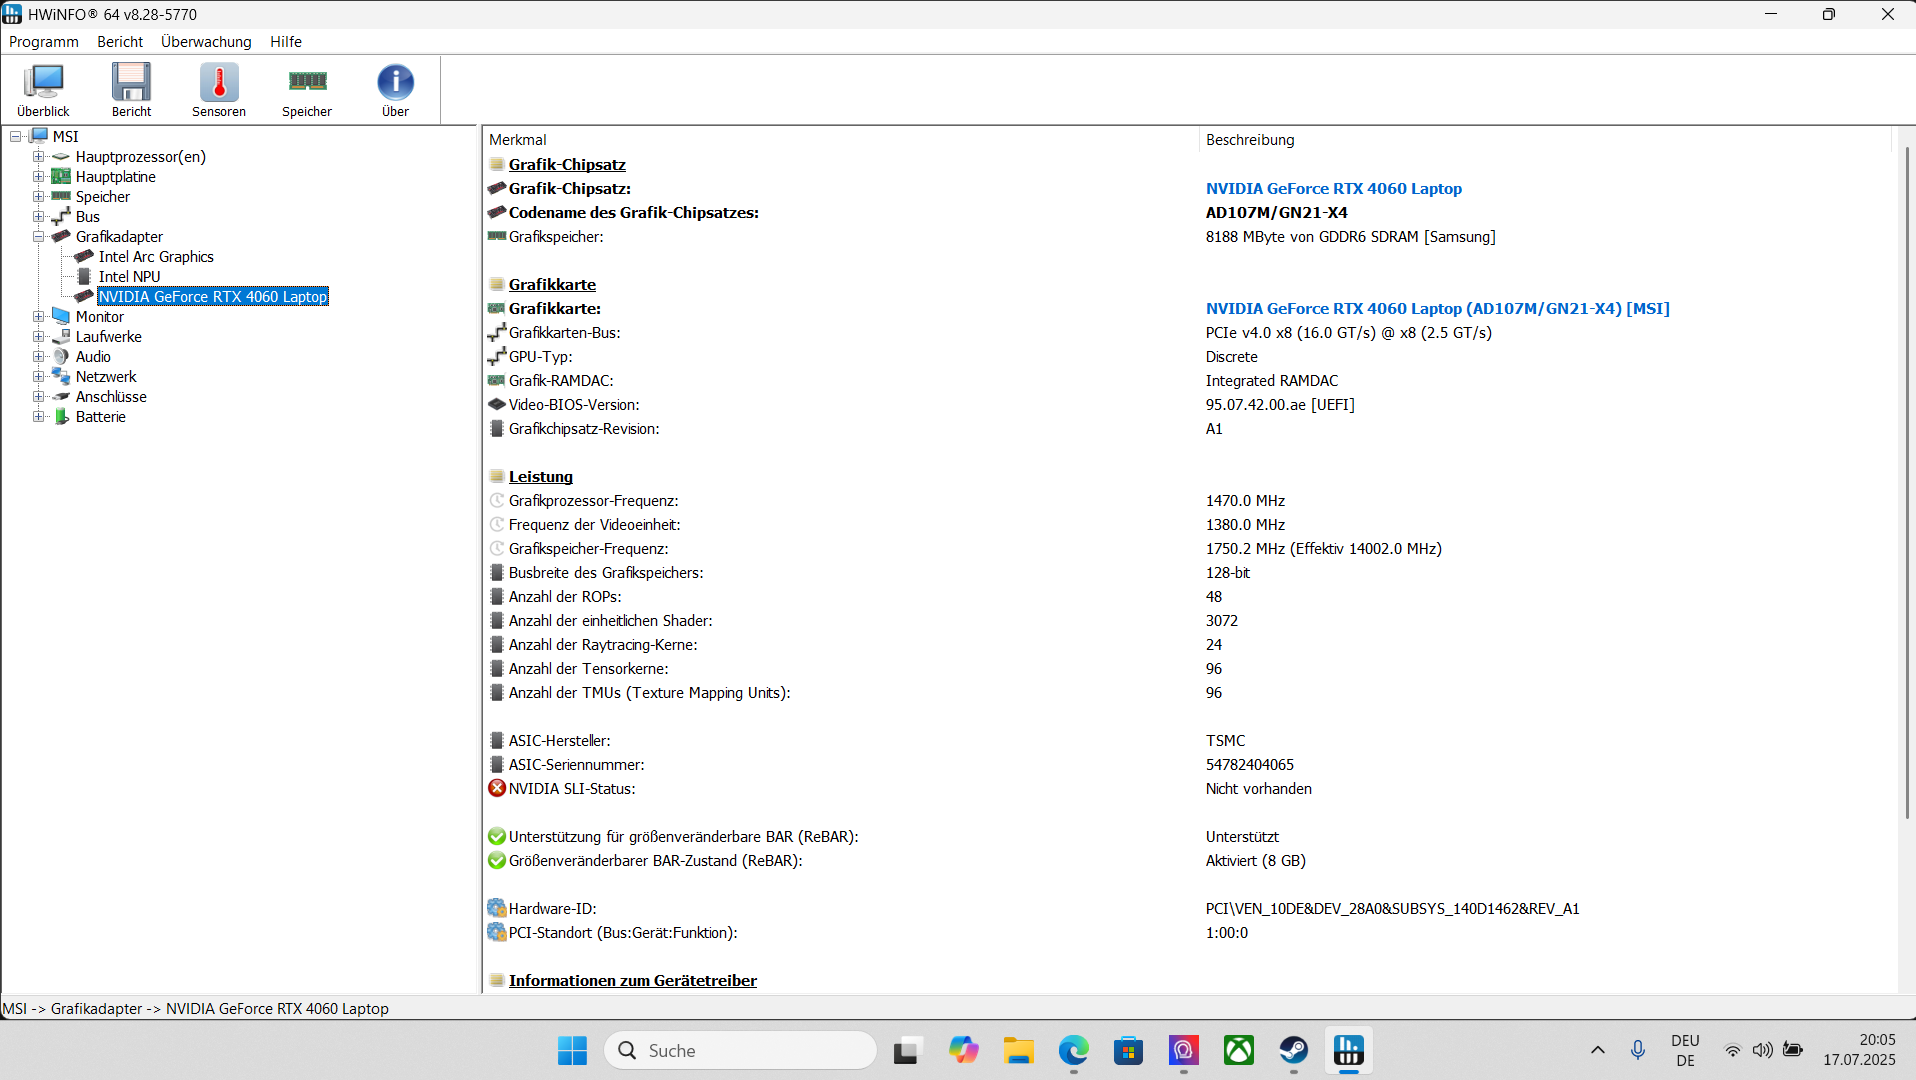
Task: Expand the Netzwerk tree node
Action: coord(38,377)
